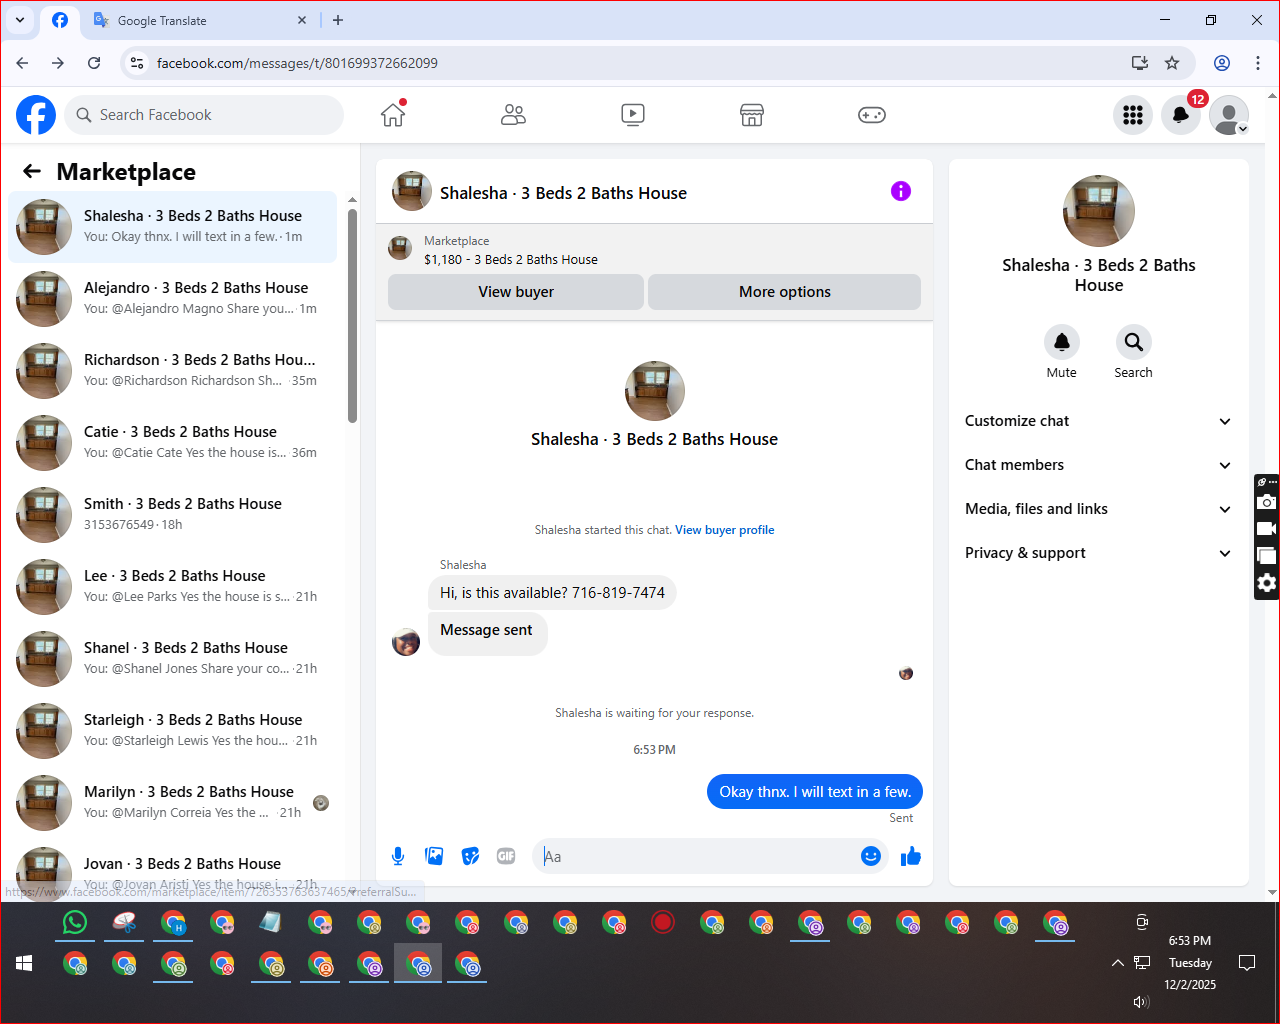Search in conversation using the magnifier icon
The image size is (1280, 1024).
(x=1134, y=342)
